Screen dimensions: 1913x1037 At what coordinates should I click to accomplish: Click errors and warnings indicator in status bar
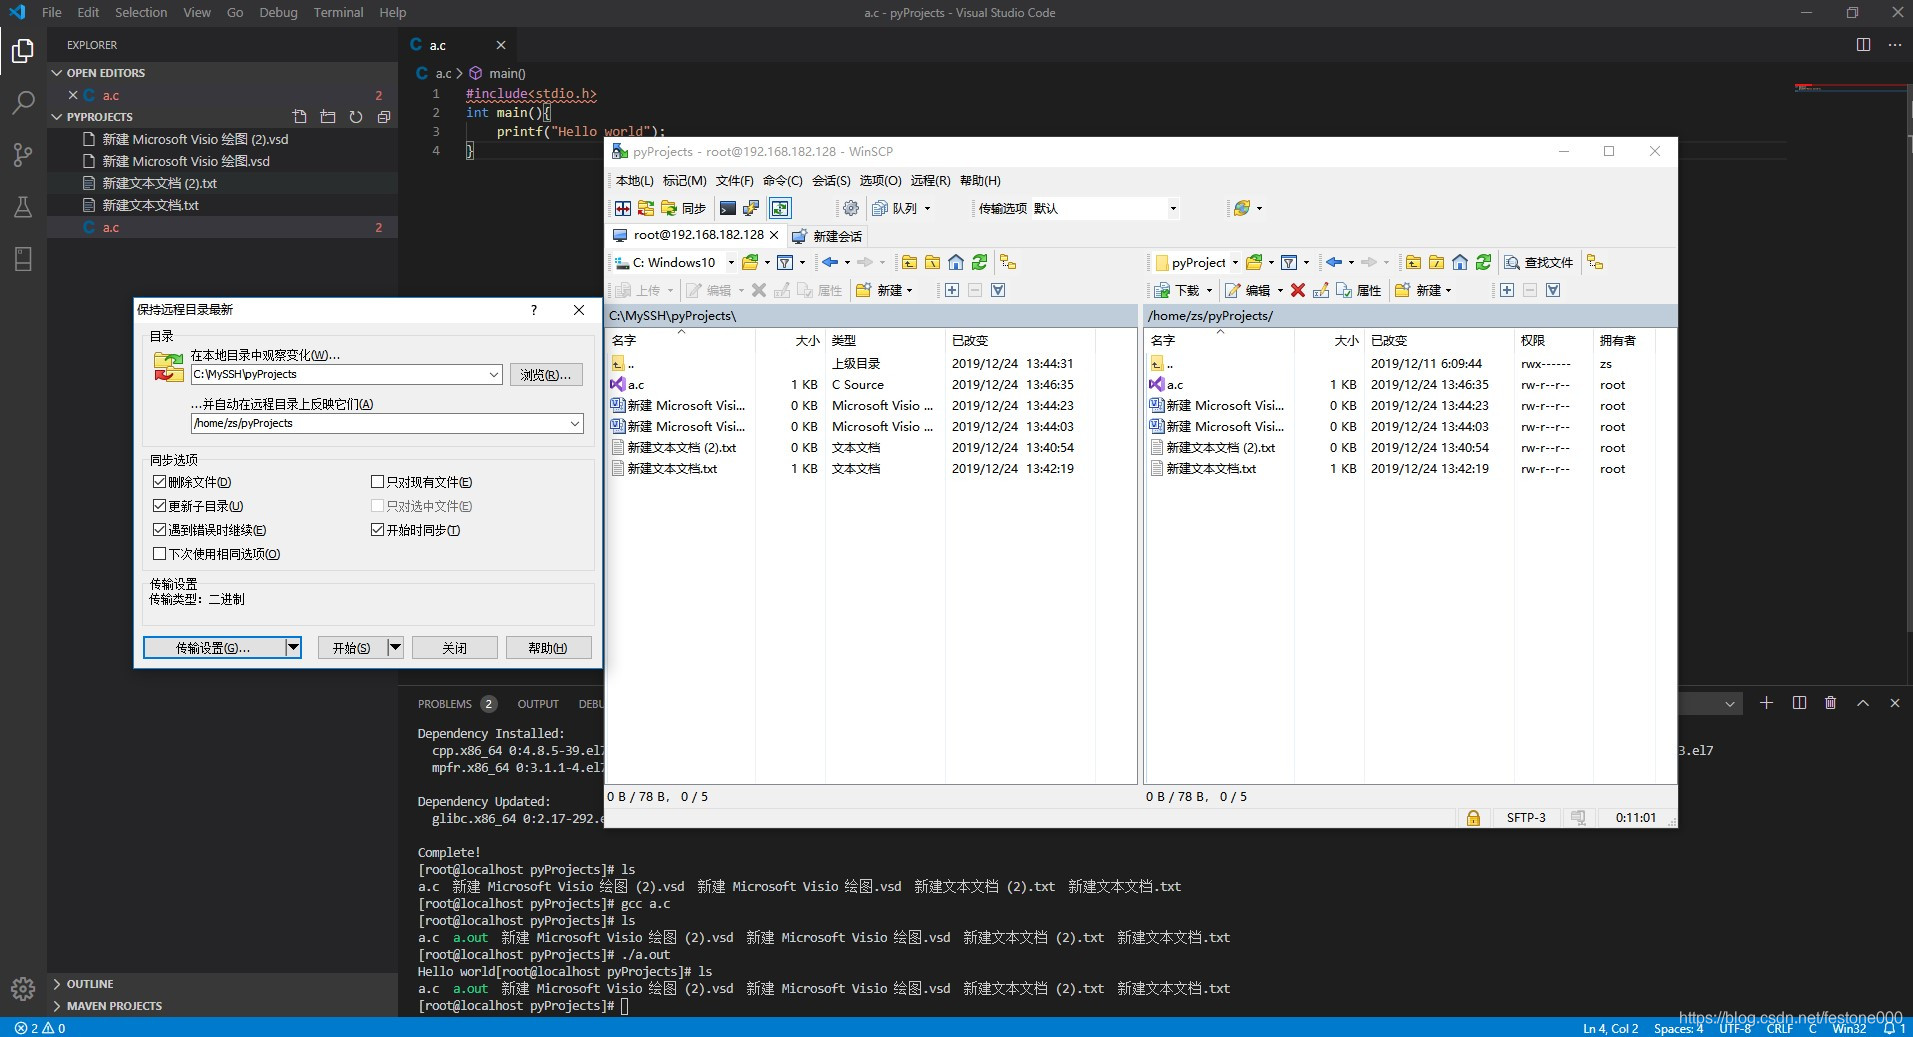pos(40,1028)
